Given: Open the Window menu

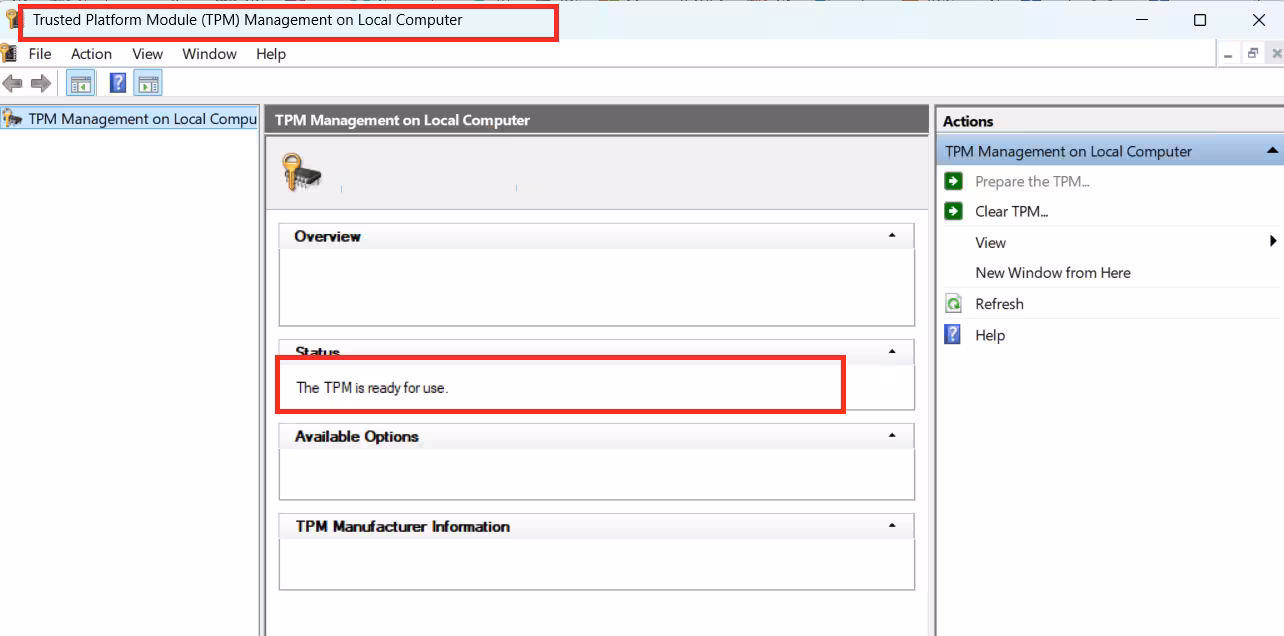Looking at the screenshot, I should click(209, 54).
